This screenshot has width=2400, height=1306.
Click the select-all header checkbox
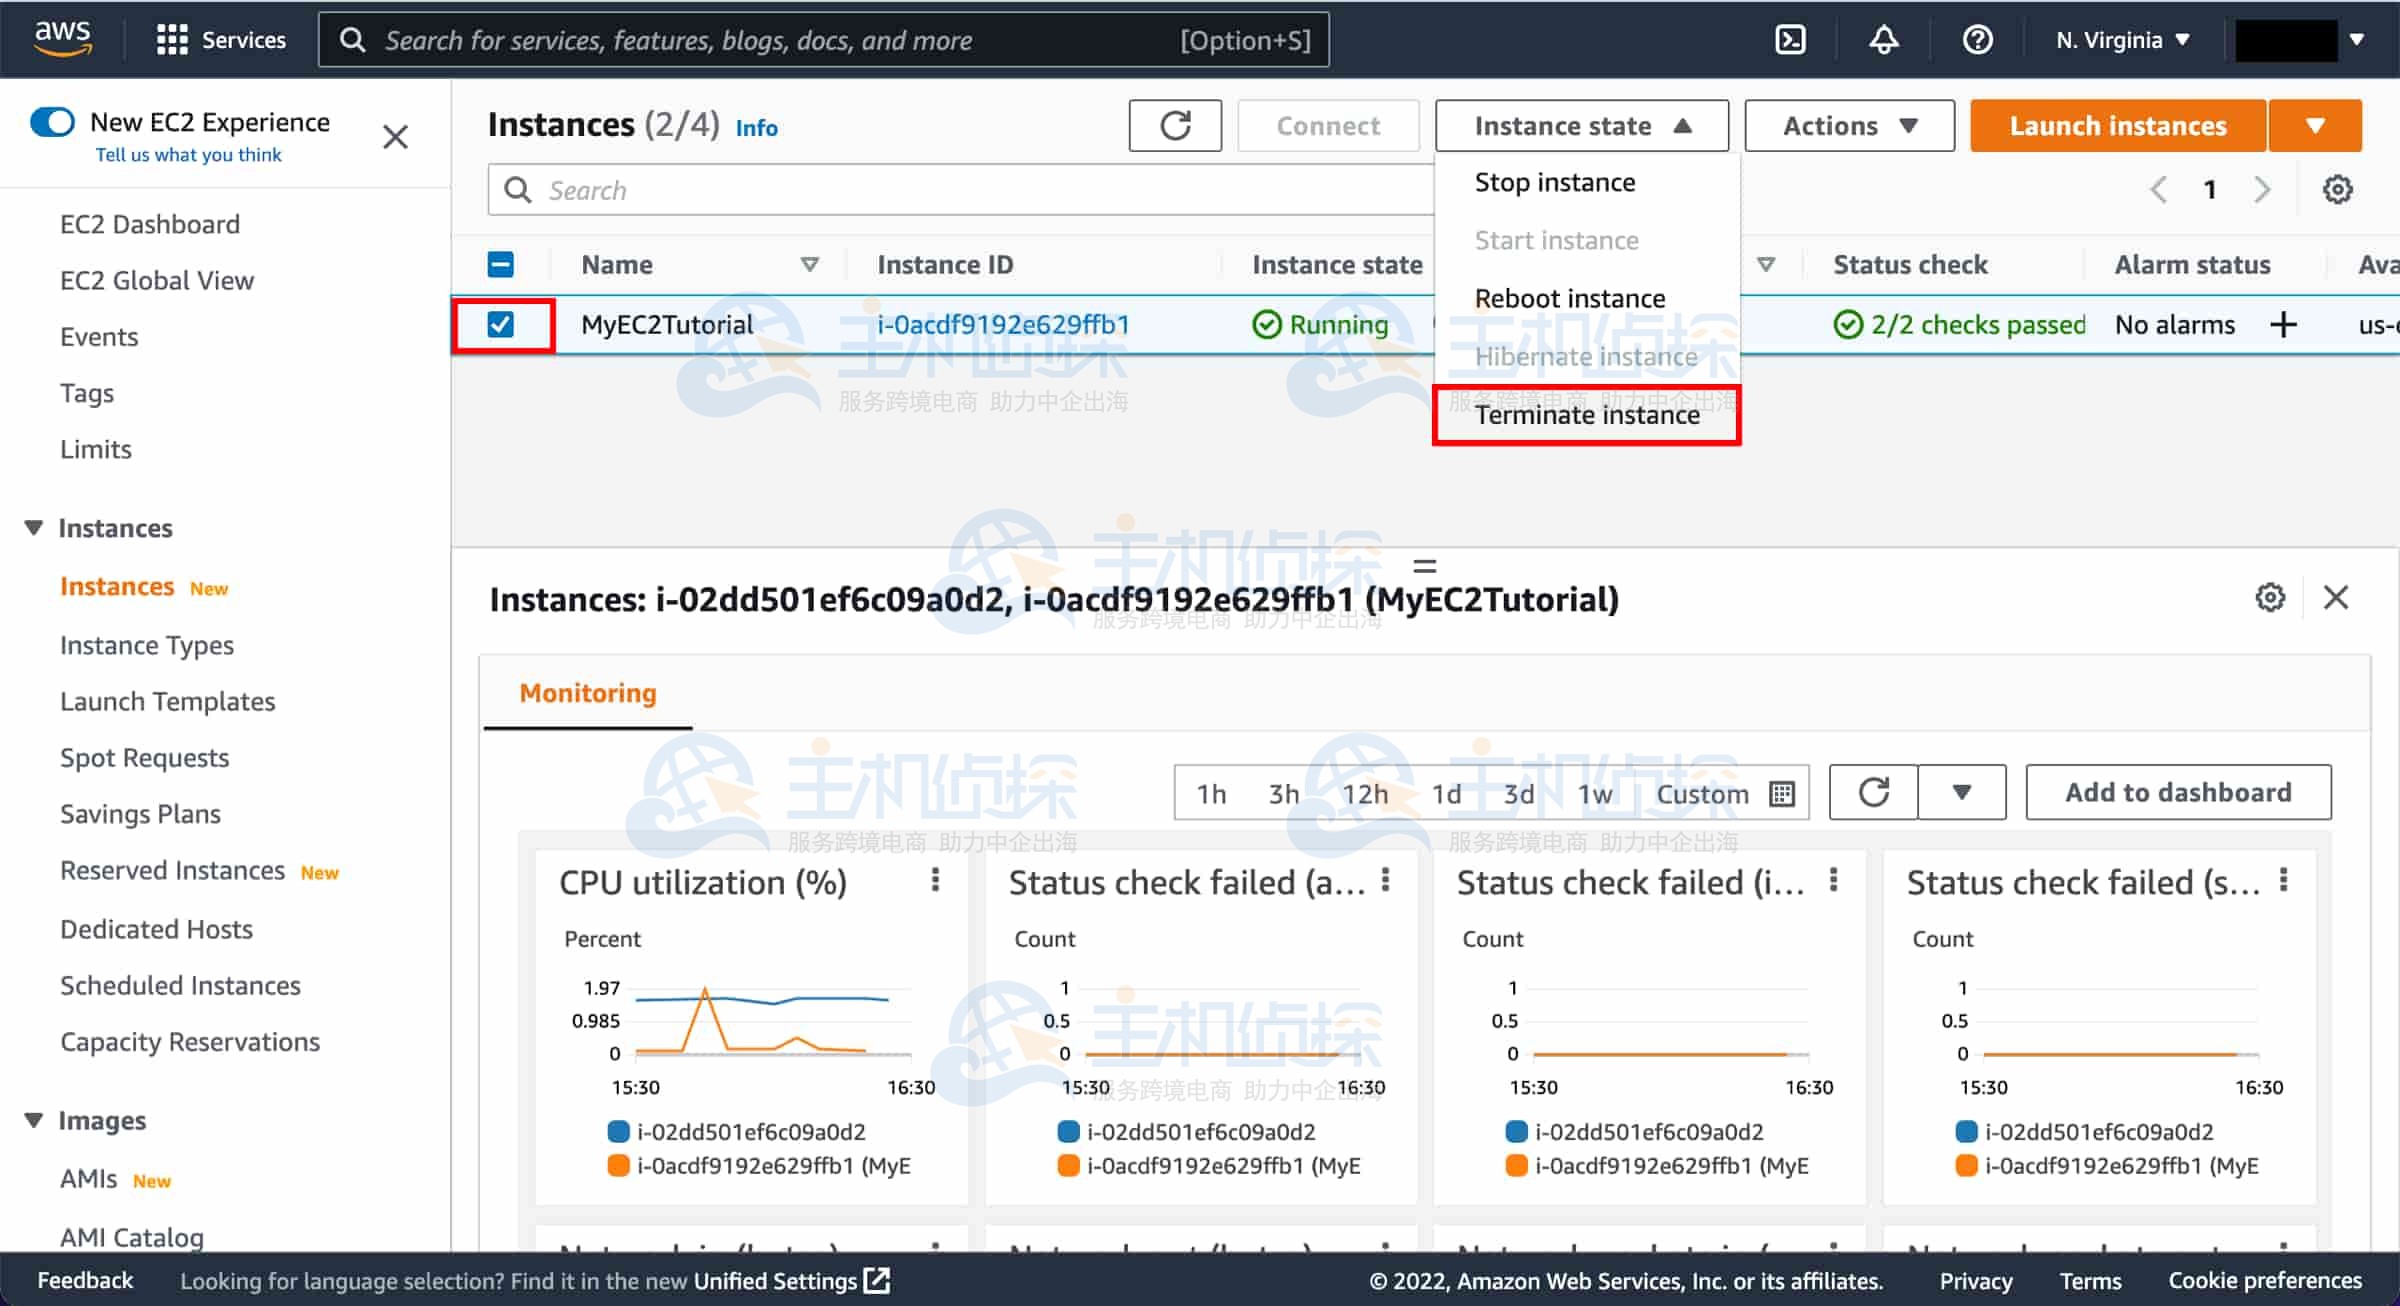(501, 265)
